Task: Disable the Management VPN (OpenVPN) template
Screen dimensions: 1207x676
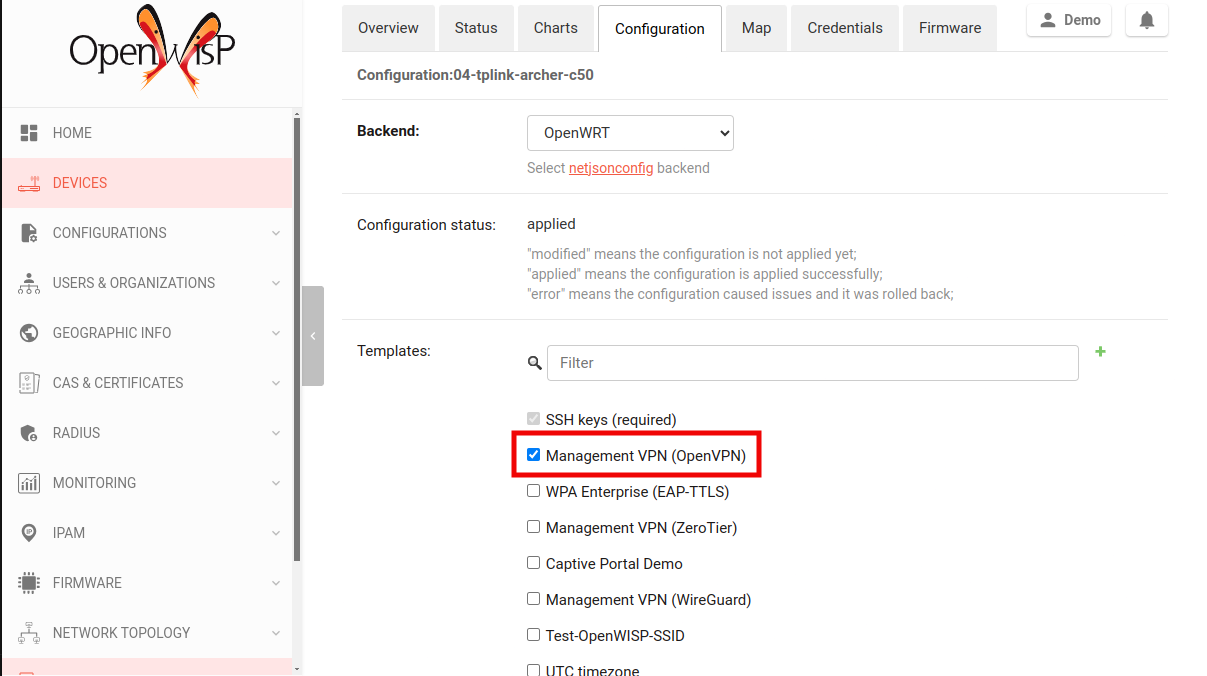Action: click(x=533, y=454)
